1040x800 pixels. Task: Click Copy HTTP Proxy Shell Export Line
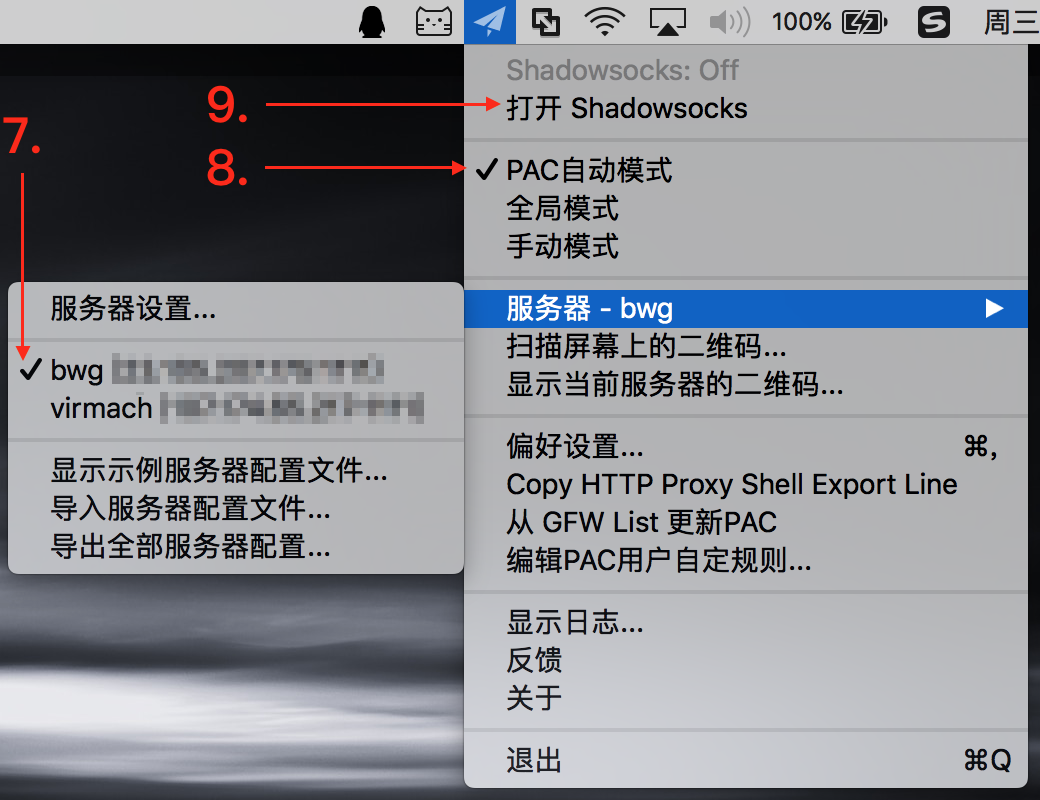tap(746, 484)
